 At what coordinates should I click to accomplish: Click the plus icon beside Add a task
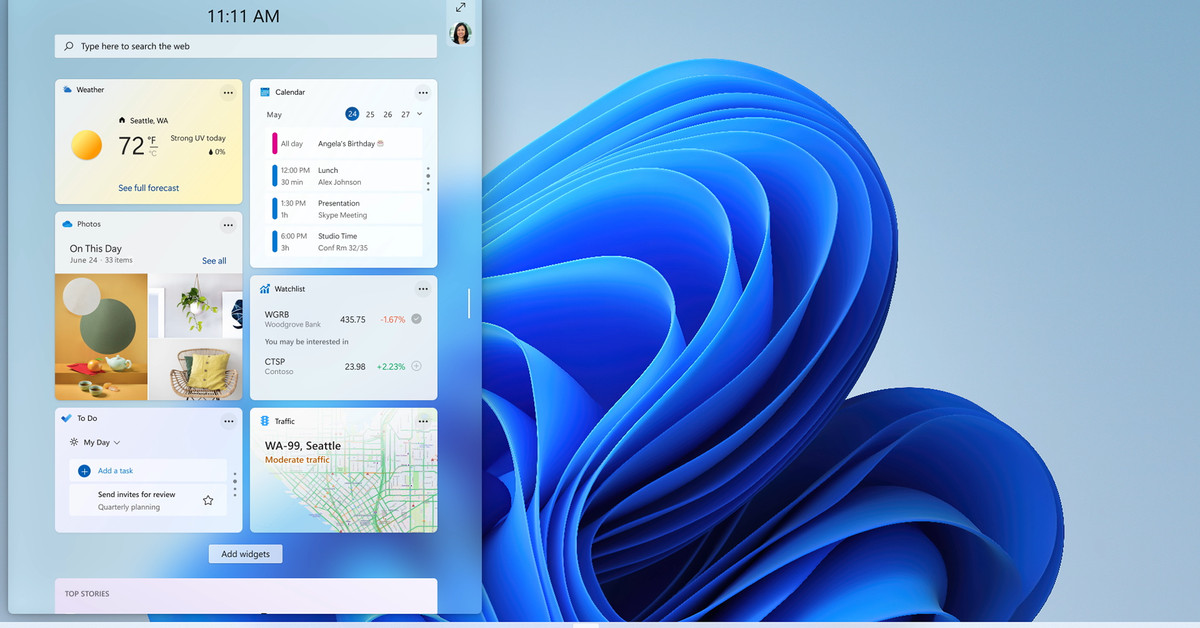click(84, 471)
